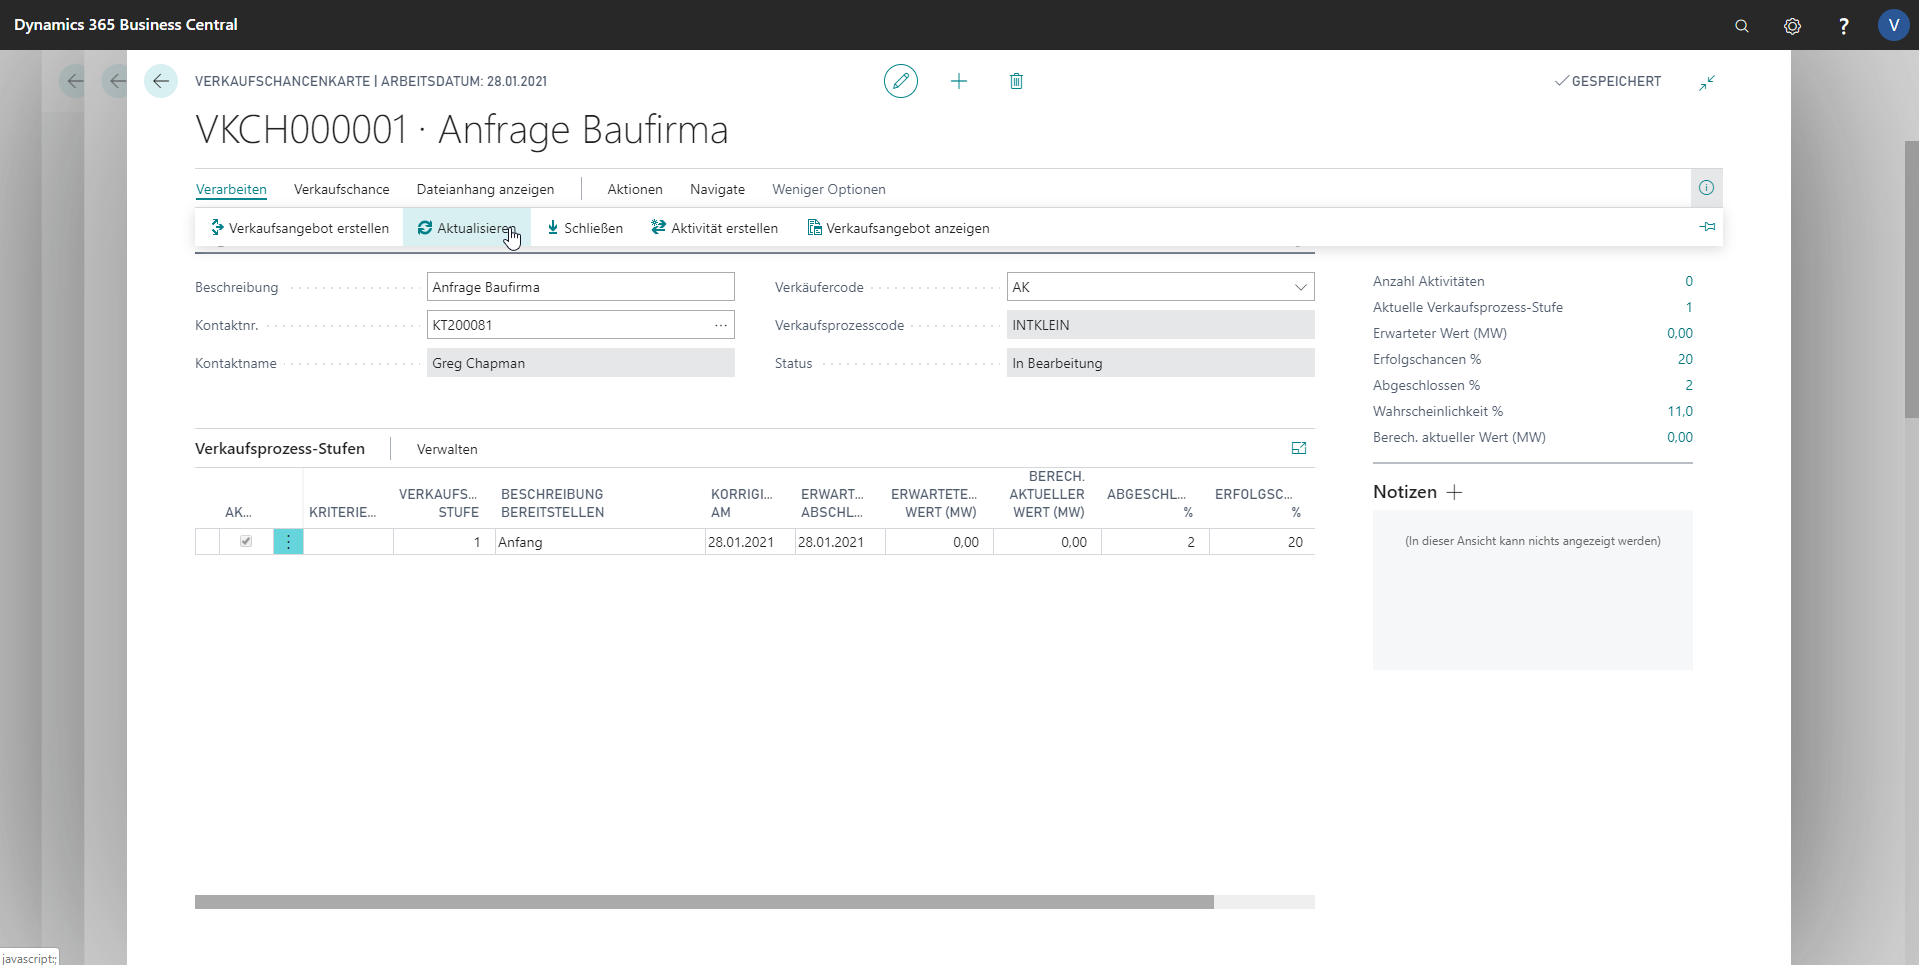
Task: Pin the action bar
Action: click(x=1707, y=227)
